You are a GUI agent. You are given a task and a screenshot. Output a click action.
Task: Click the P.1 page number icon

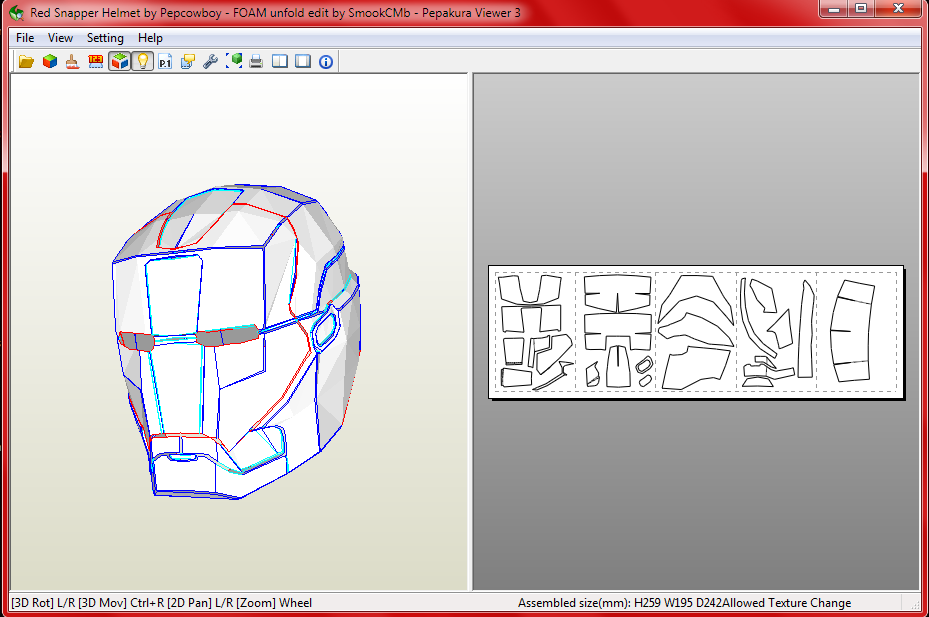[165, 62]
